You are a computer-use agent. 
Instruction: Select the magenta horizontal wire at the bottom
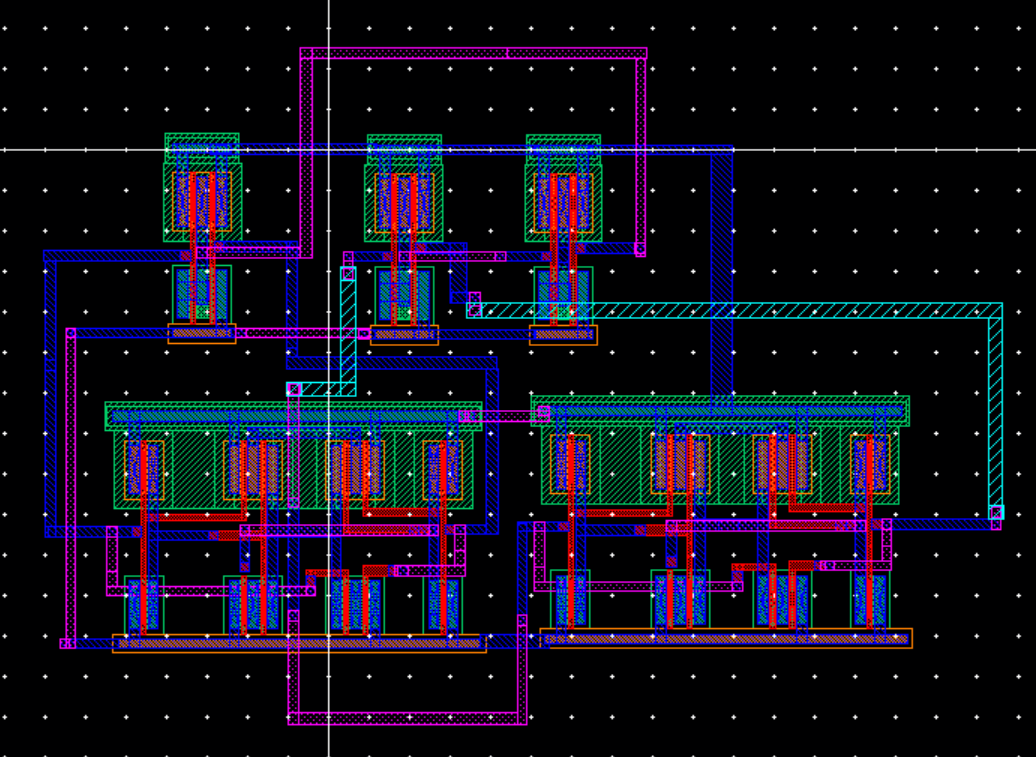407,718
